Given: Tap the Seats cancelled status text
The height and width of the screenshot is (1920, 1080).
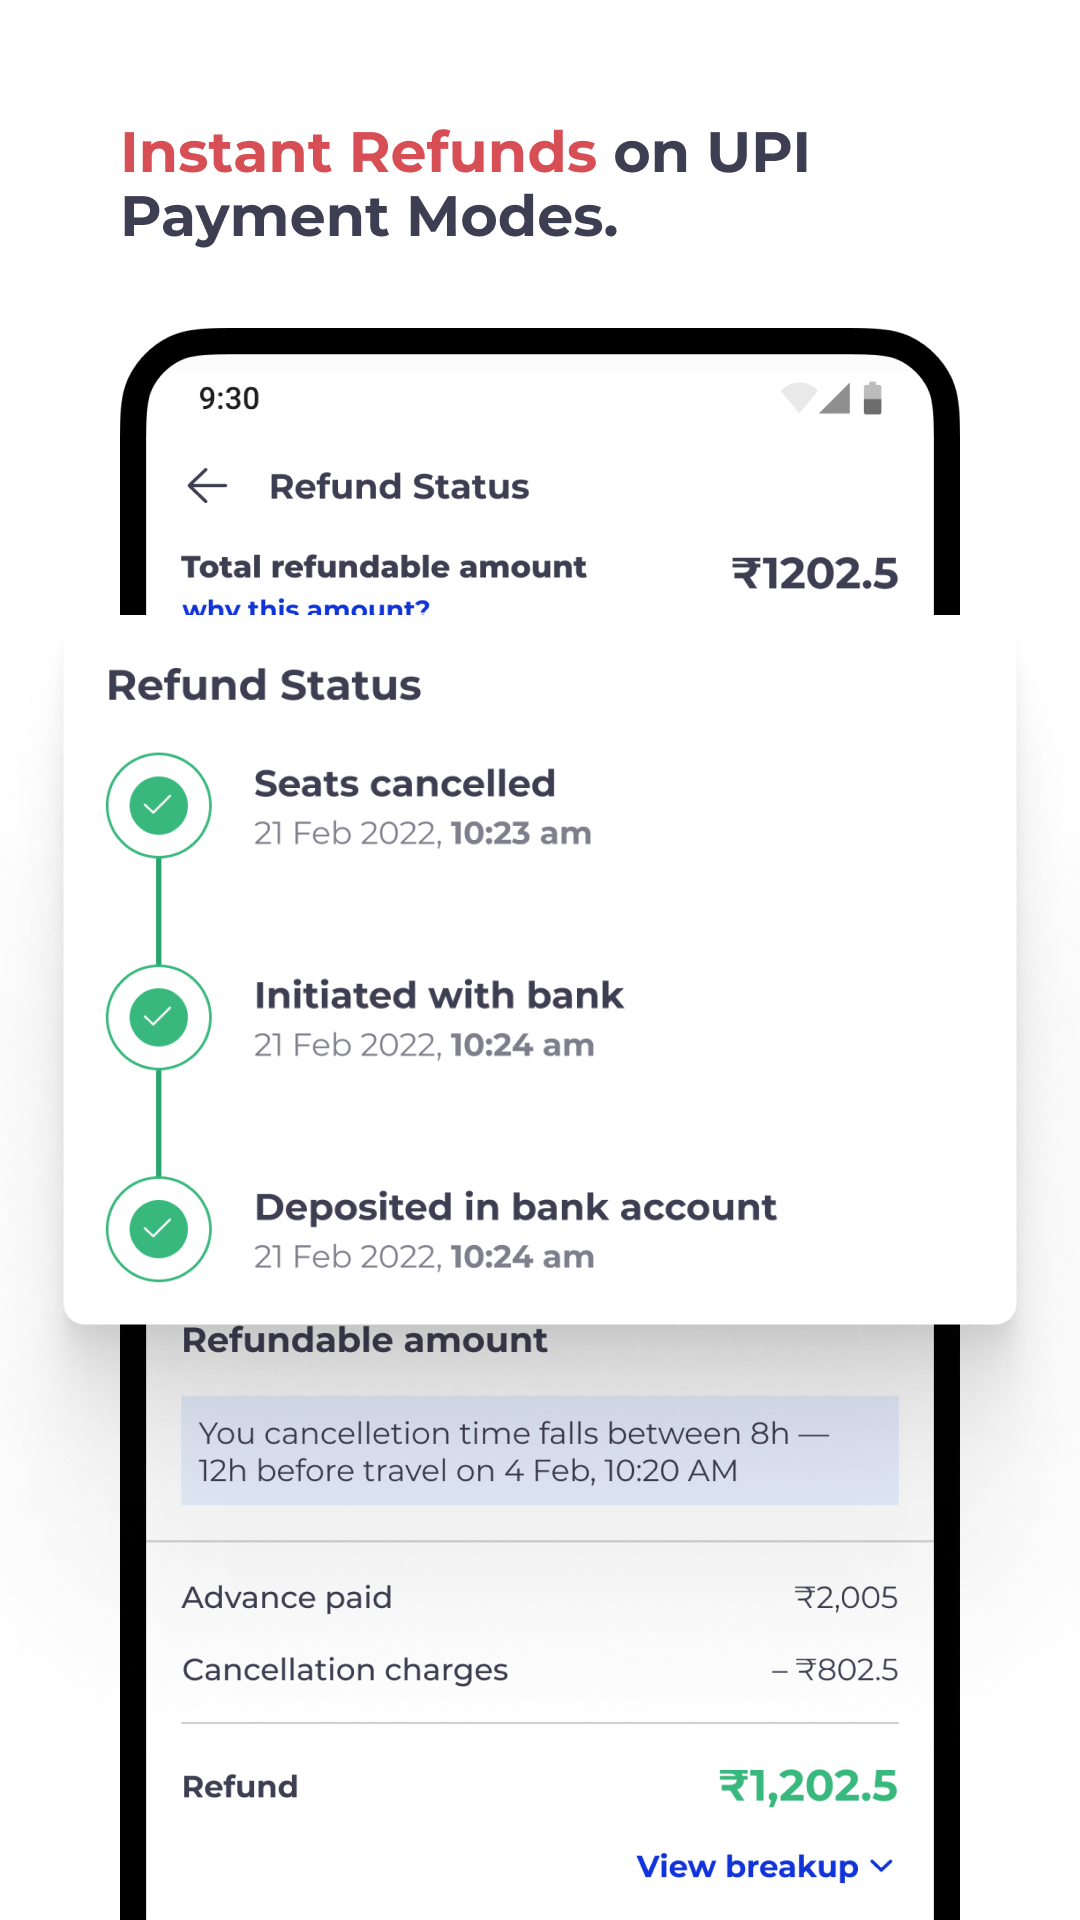Looking at the screenshot, I should point(405,784).
